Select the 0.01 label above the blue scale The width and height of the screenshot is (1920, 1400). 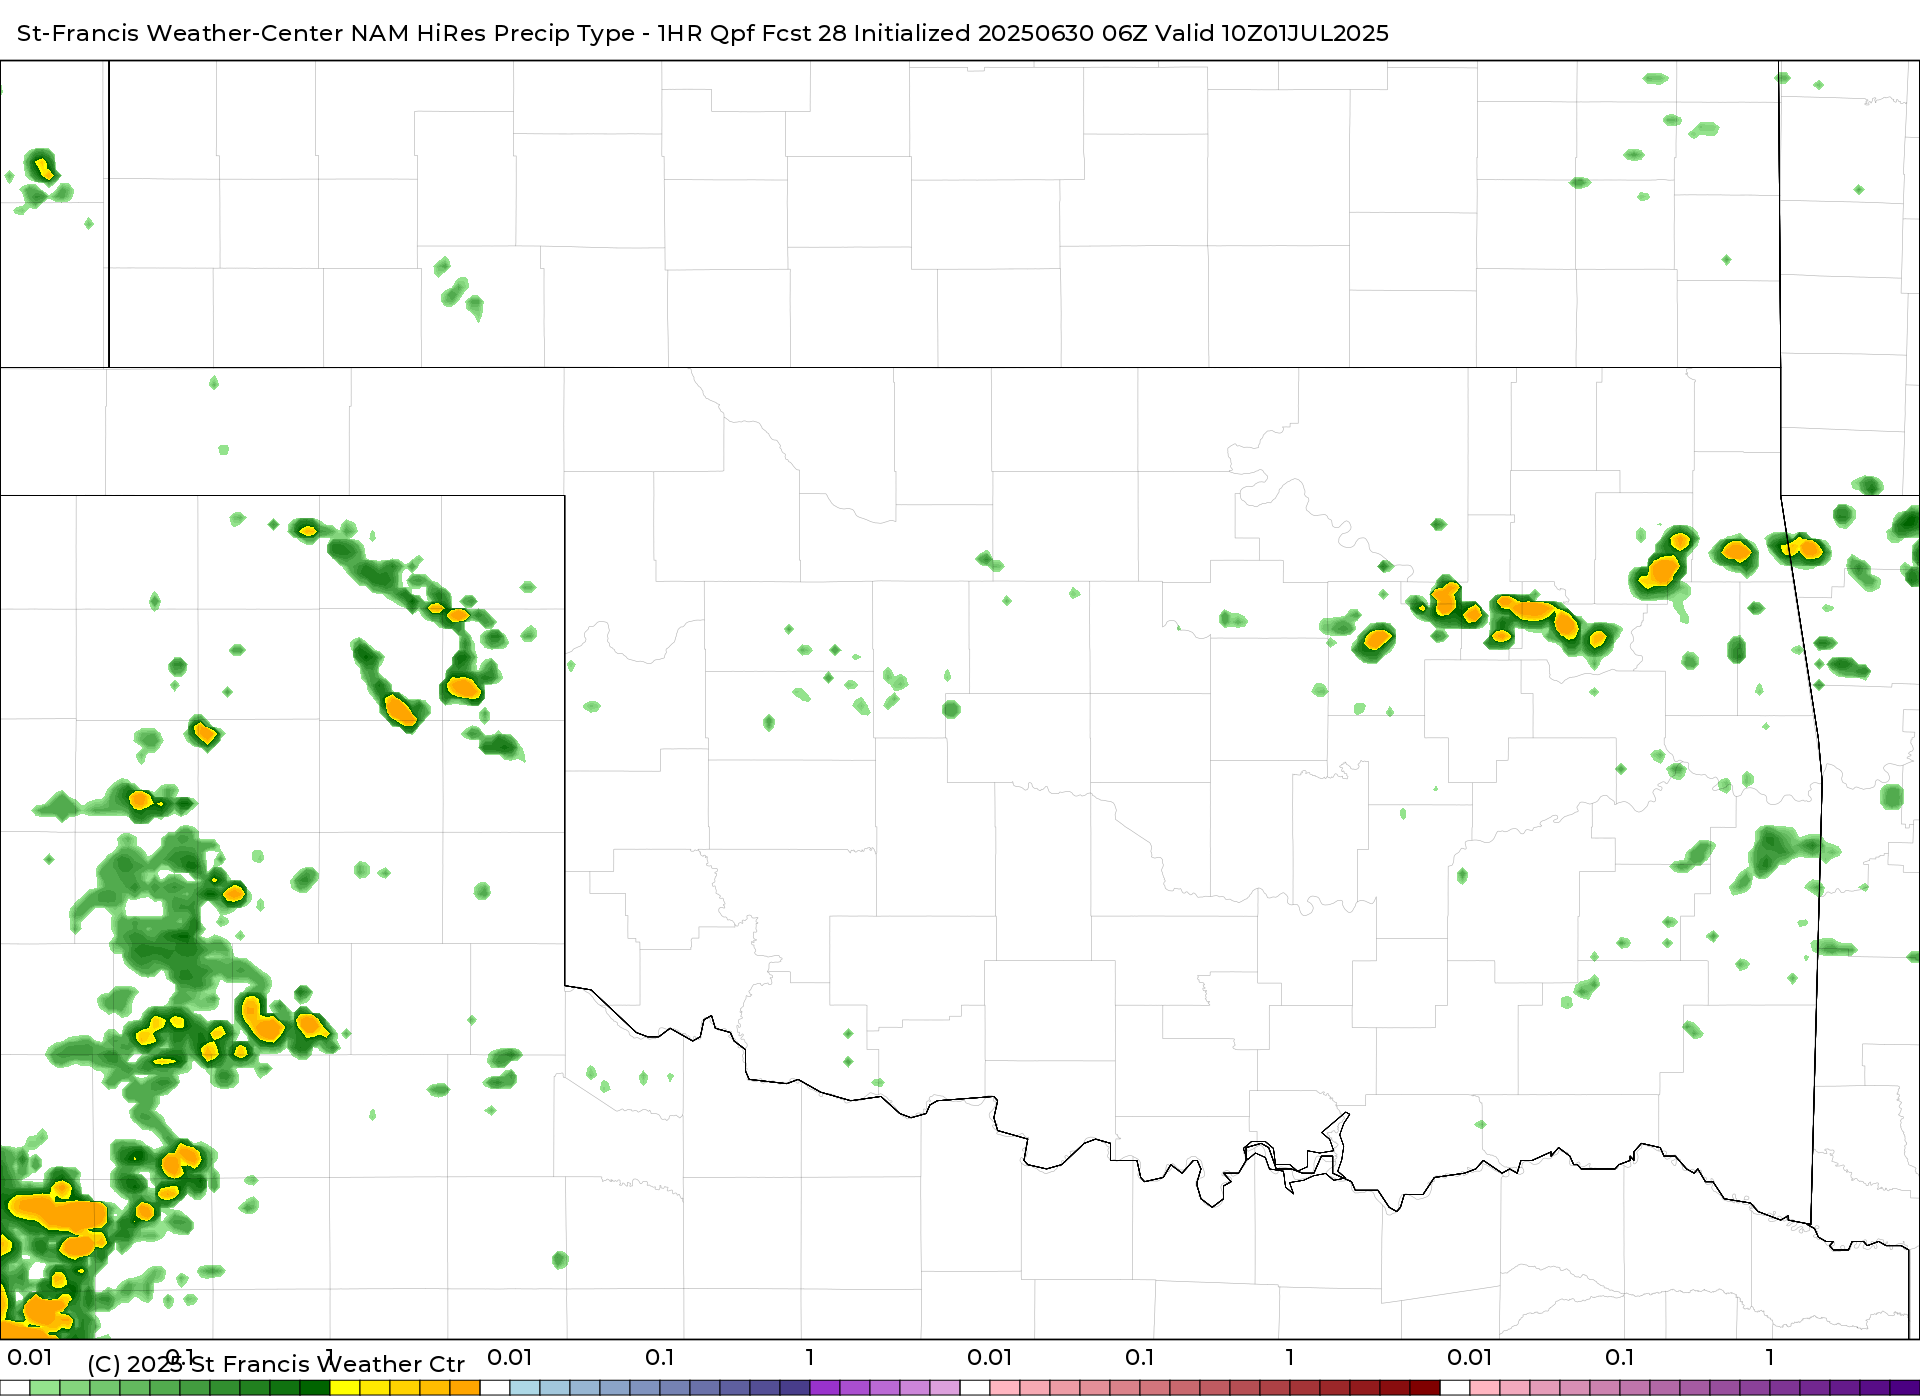coord(509,1357)
